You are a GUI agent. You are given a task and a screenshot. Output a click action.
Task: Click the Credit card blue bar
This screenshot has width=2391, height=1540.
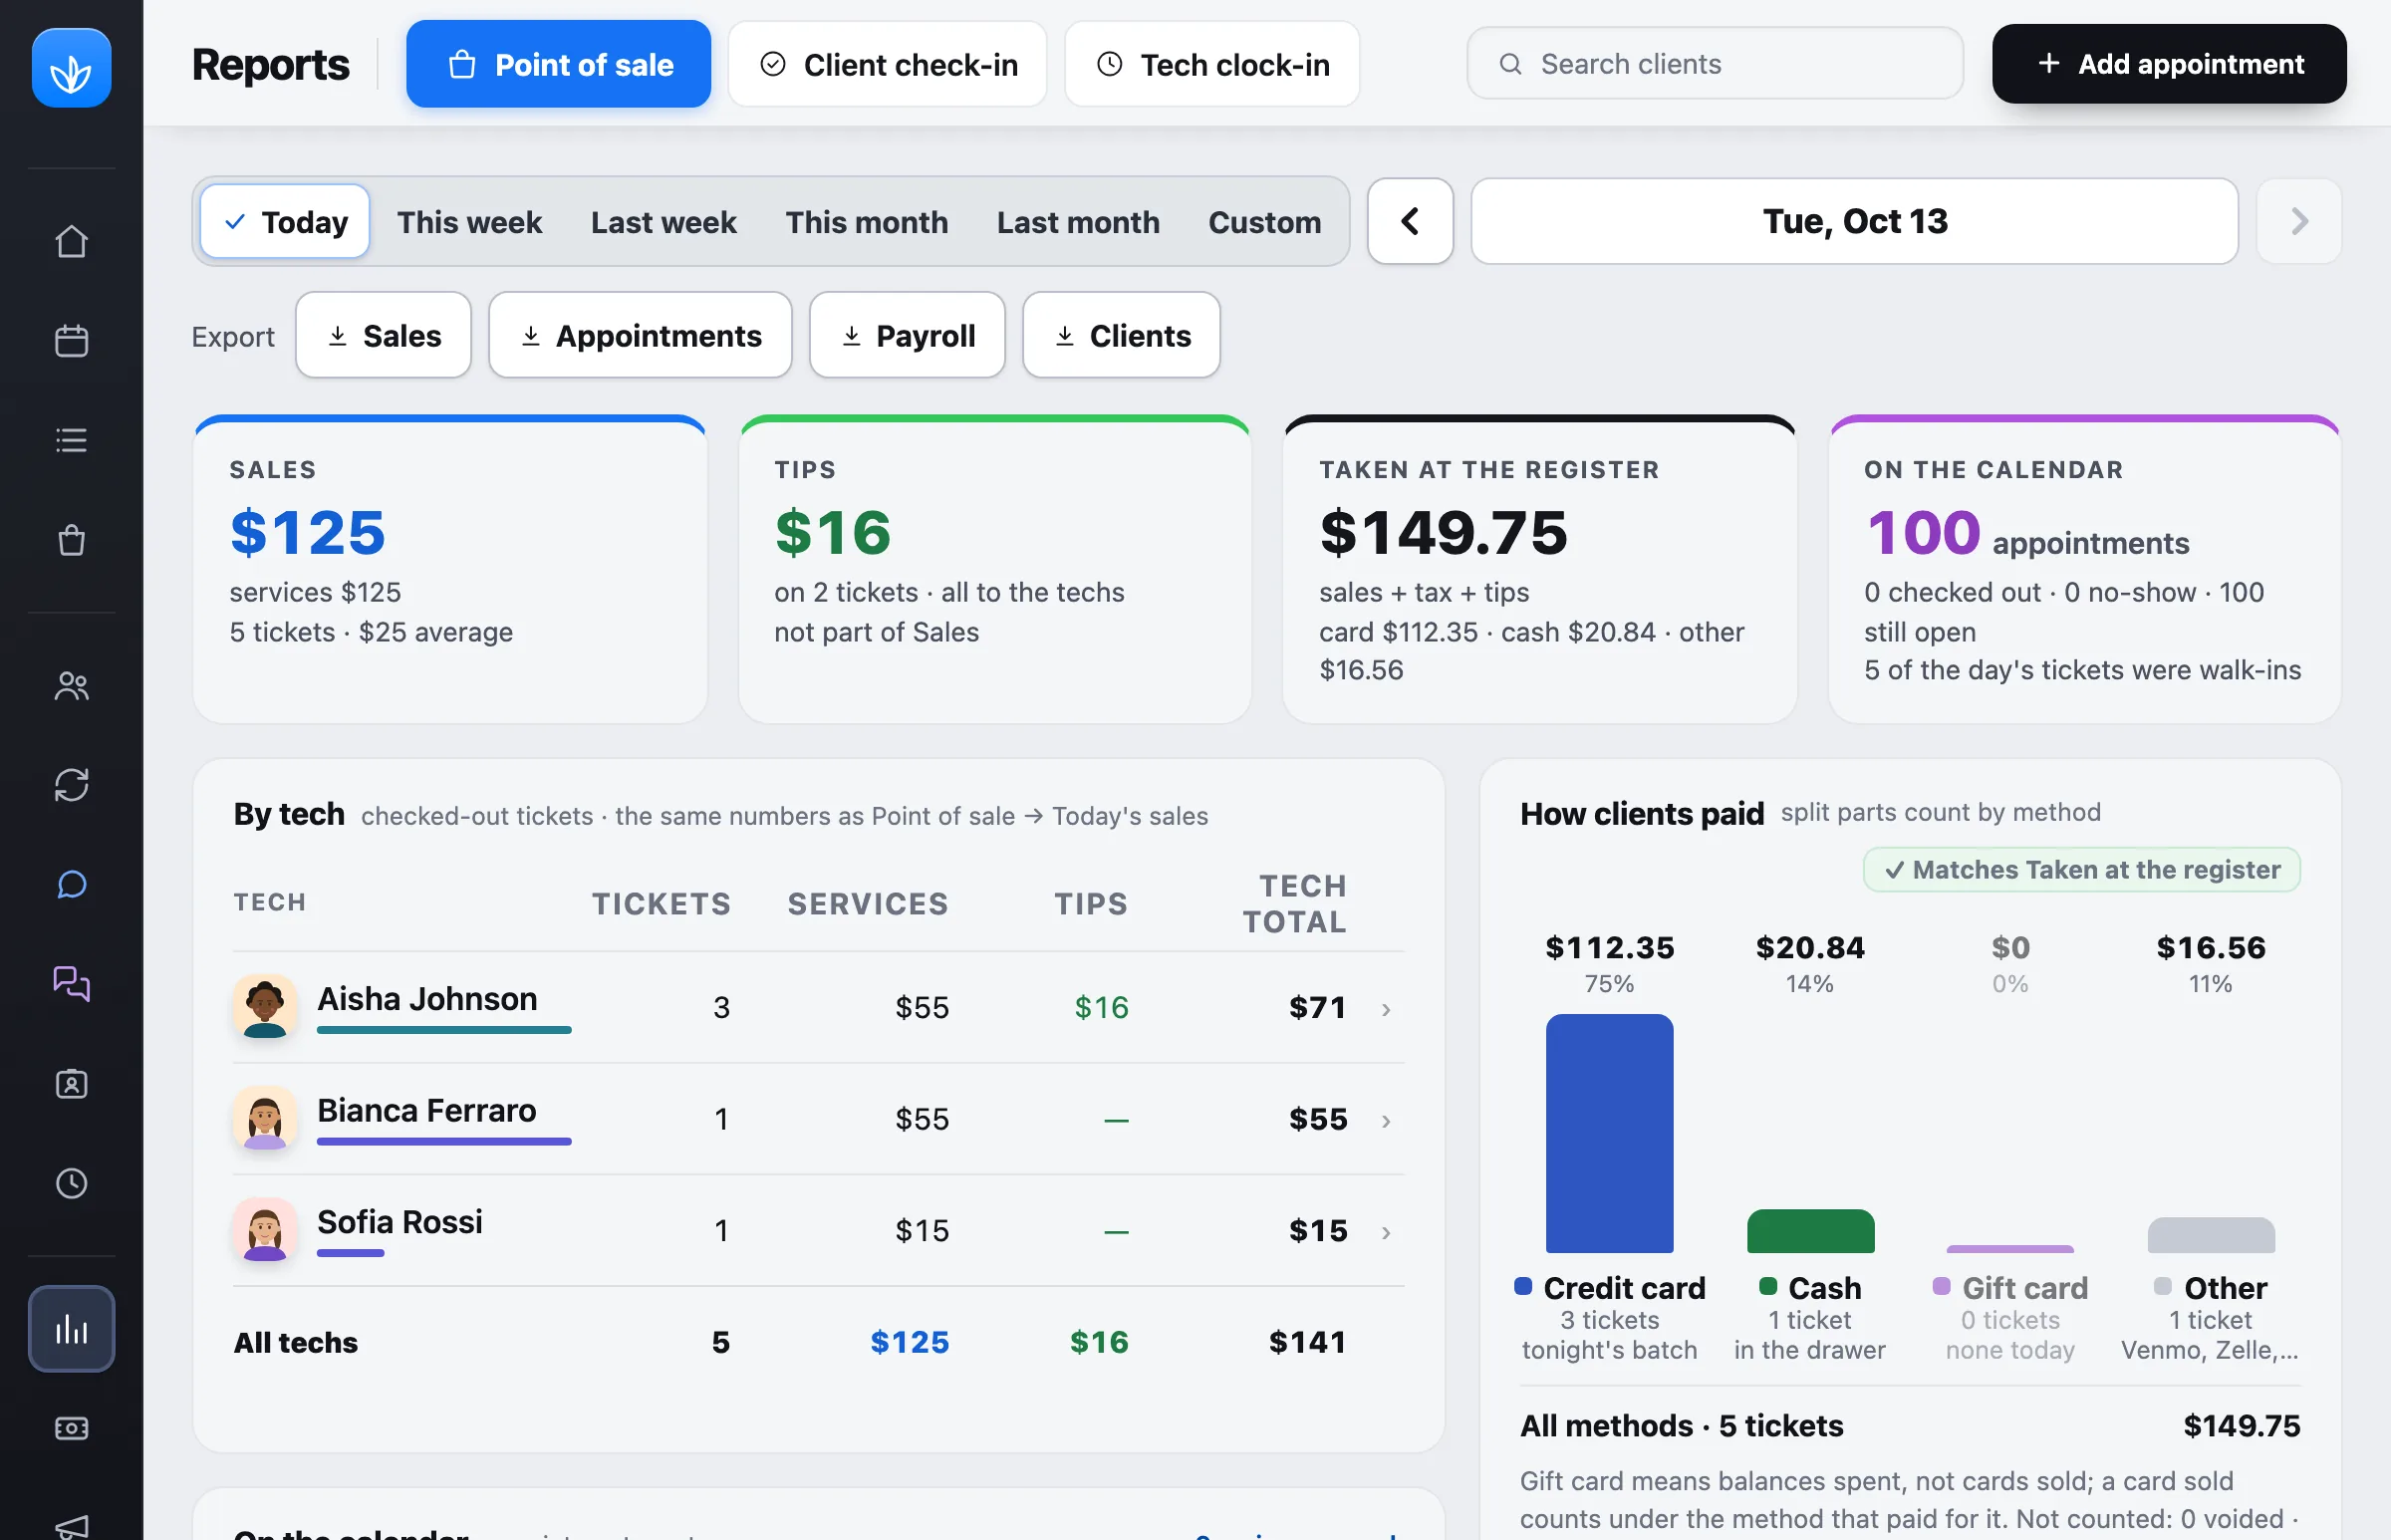pos(1609,1133)
